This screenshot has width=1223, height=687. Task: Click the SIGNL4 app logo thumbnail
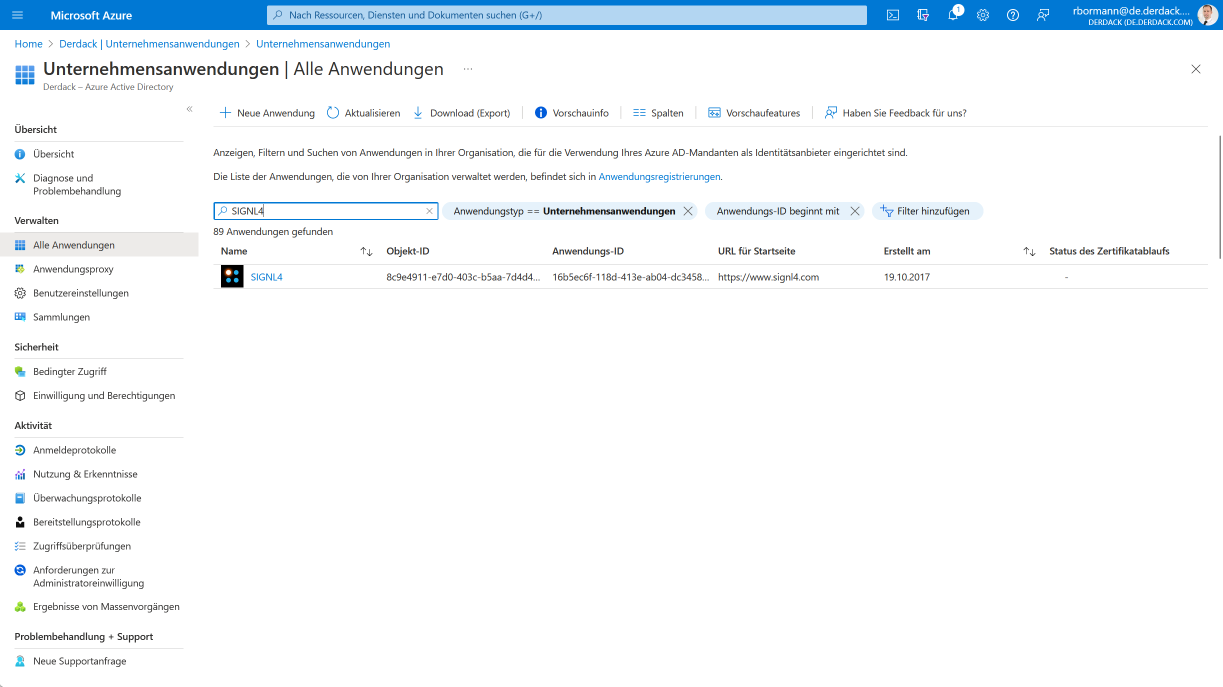(x=232, y=277)
